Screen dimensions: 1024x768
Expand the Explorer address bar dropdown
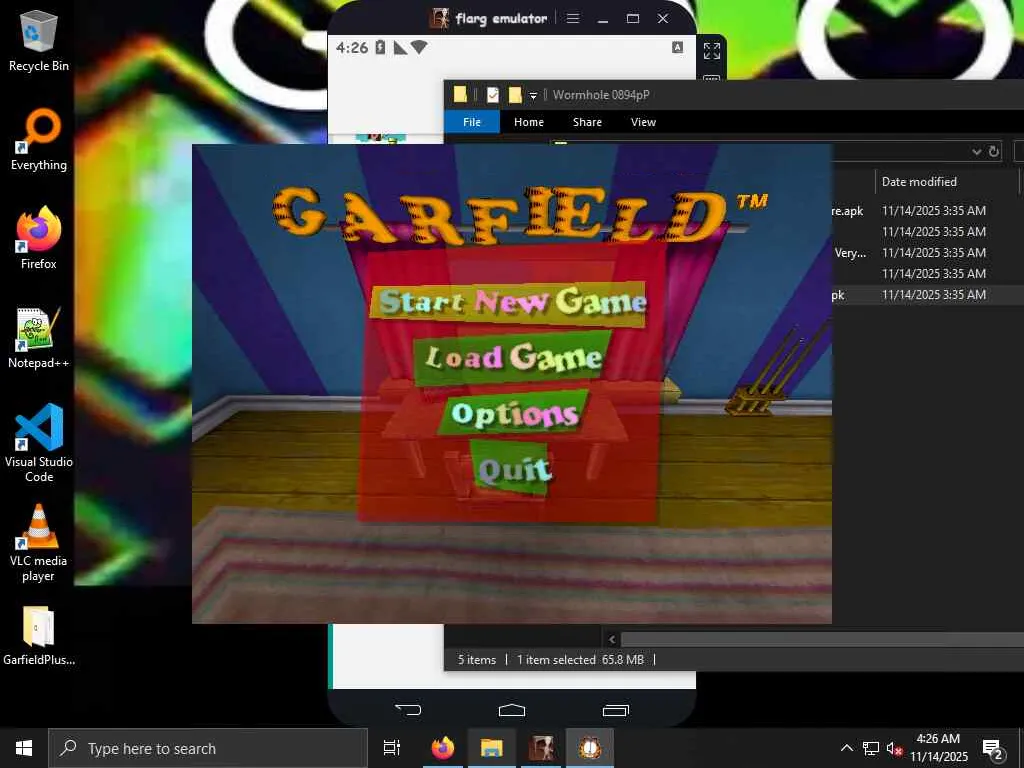pyautogui.click(x=976, y=152)
